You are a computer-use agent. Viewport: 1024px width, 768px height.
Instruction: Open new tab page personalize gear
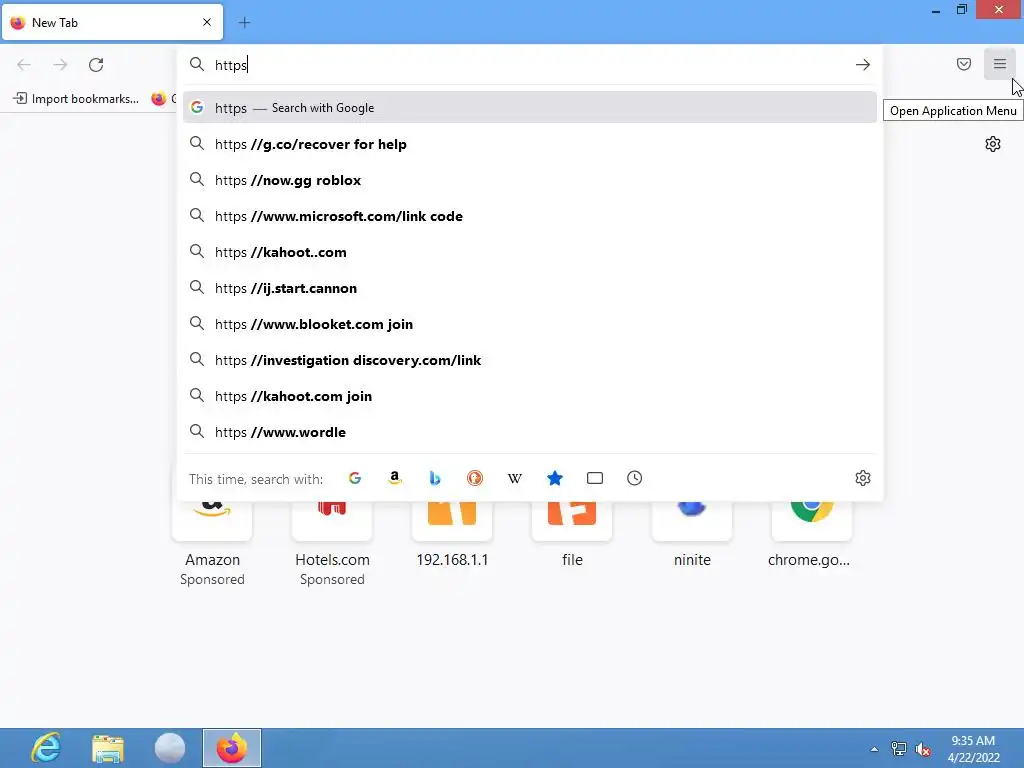[x=993, y=144]
